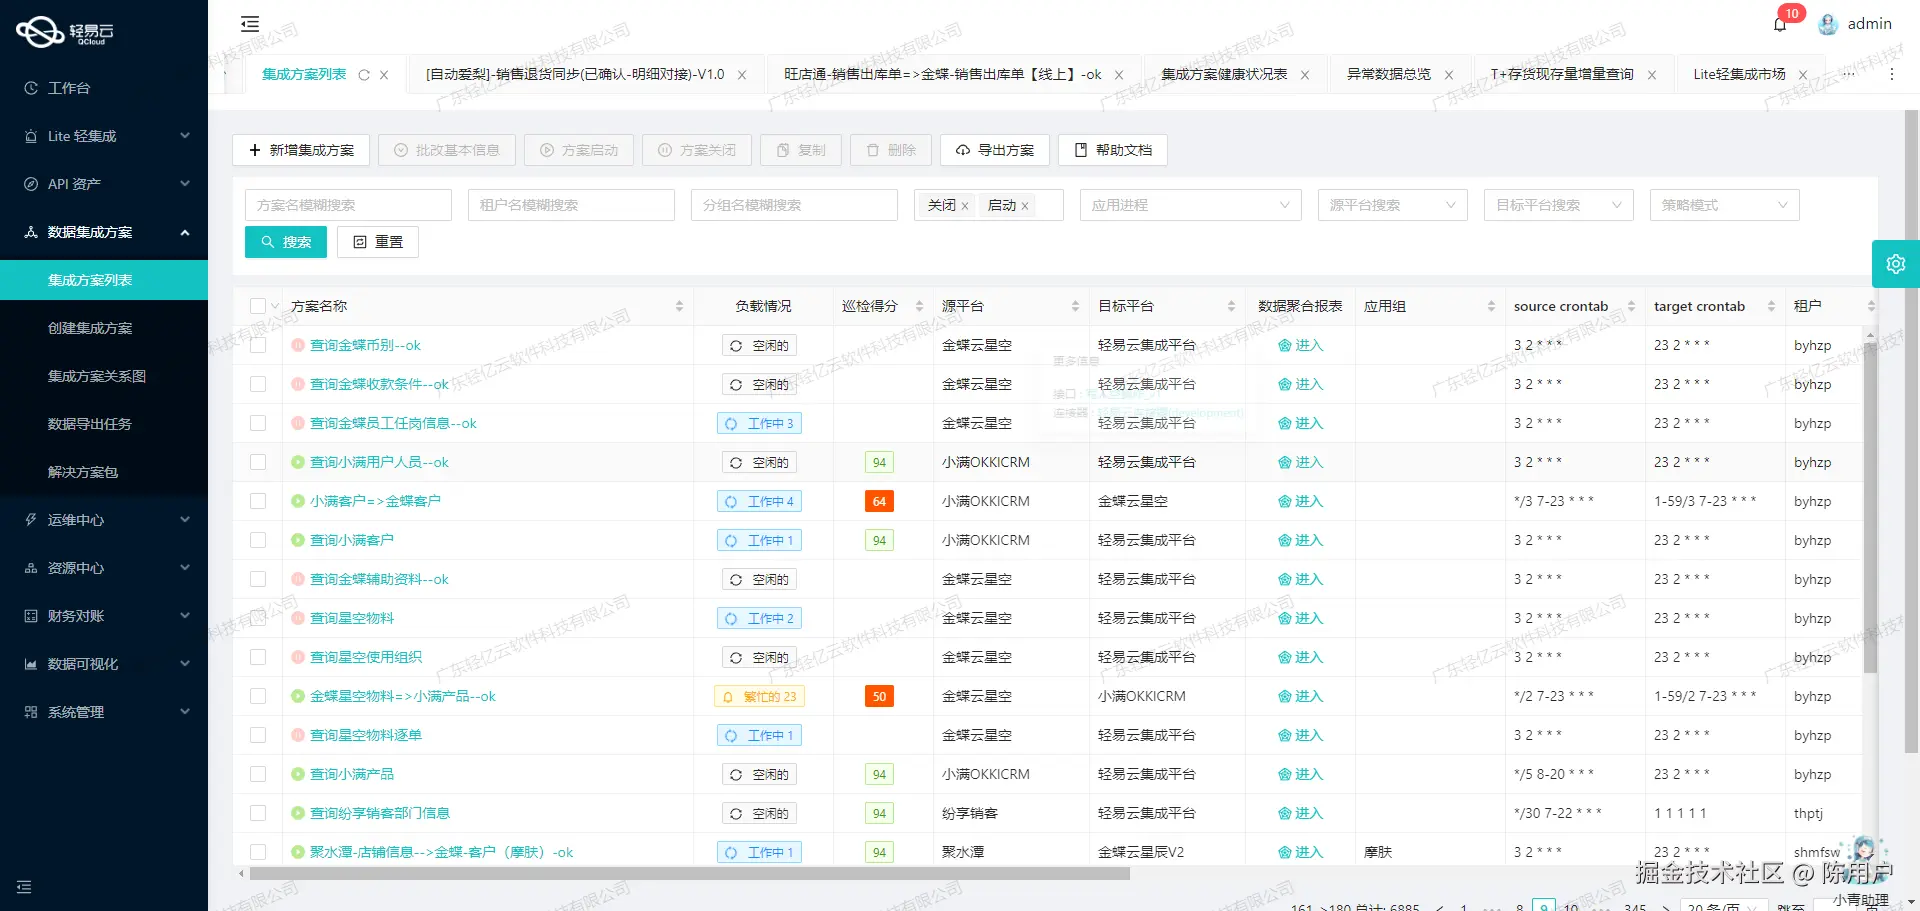The height and width of the screenshot is (911, 1920).
Task: Expand the 系统管理 sidebar menu
Action: [x=75, y=712]
